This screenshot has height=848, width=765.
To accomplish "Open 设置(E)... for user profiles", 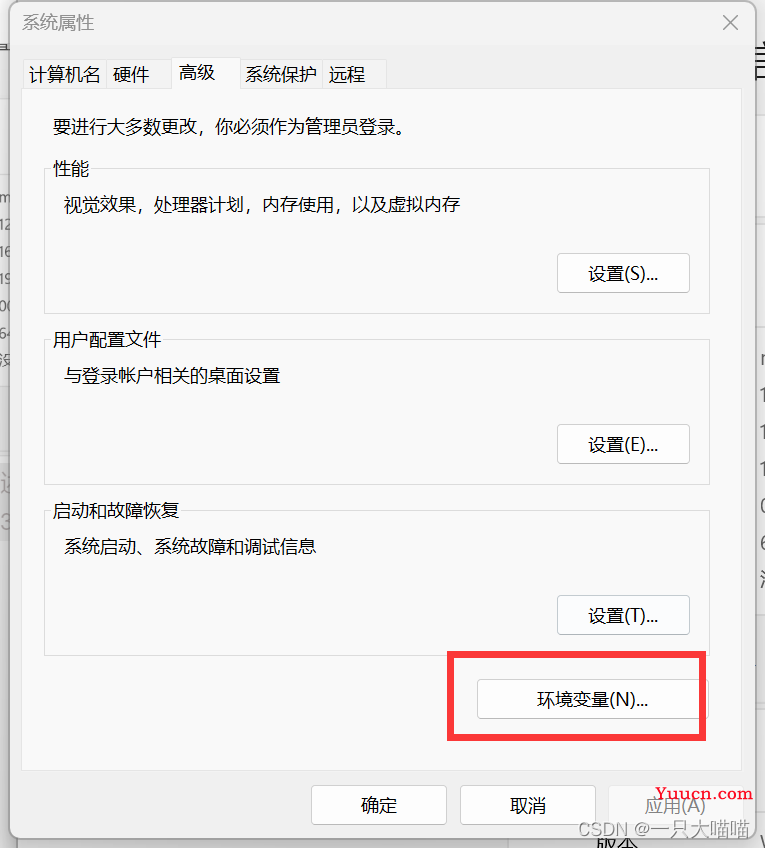I will tap(623, 444).
